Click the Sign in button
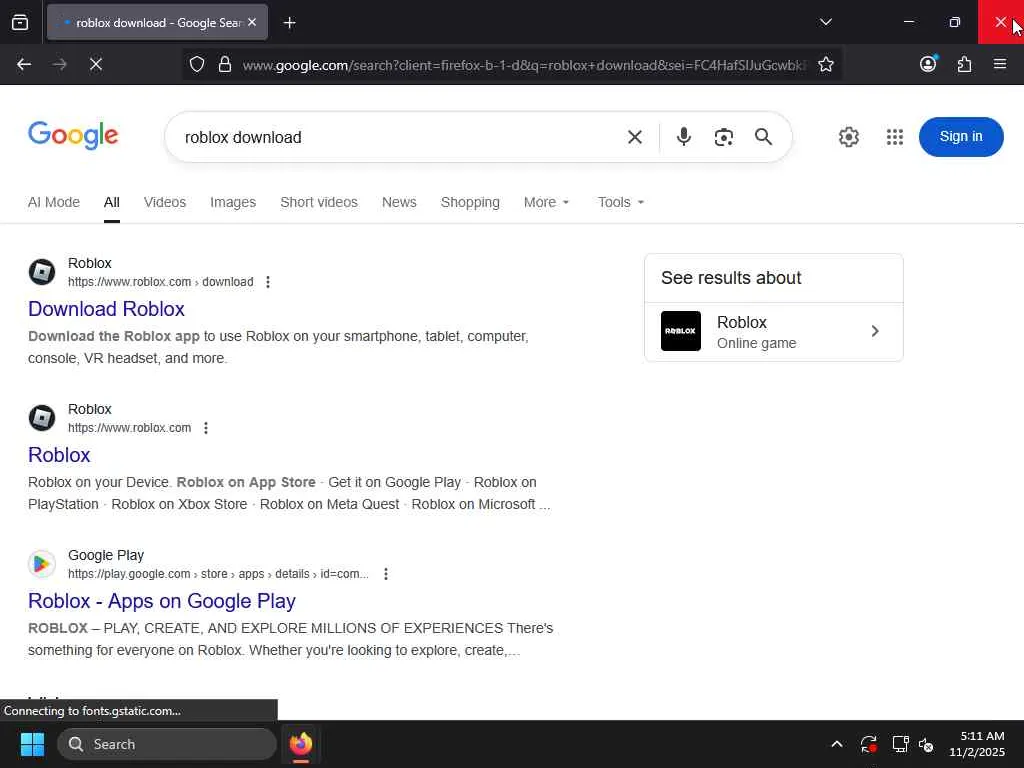Viewport: 1024px width, 768px height. [961, 136]
